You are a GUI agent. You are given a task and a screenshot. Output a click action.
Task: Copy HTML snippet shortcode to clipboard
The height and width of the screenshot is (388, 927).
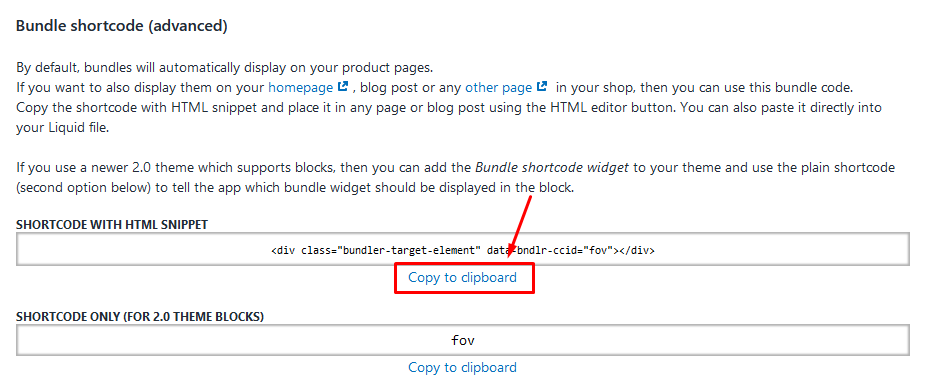tap(462, 277)
